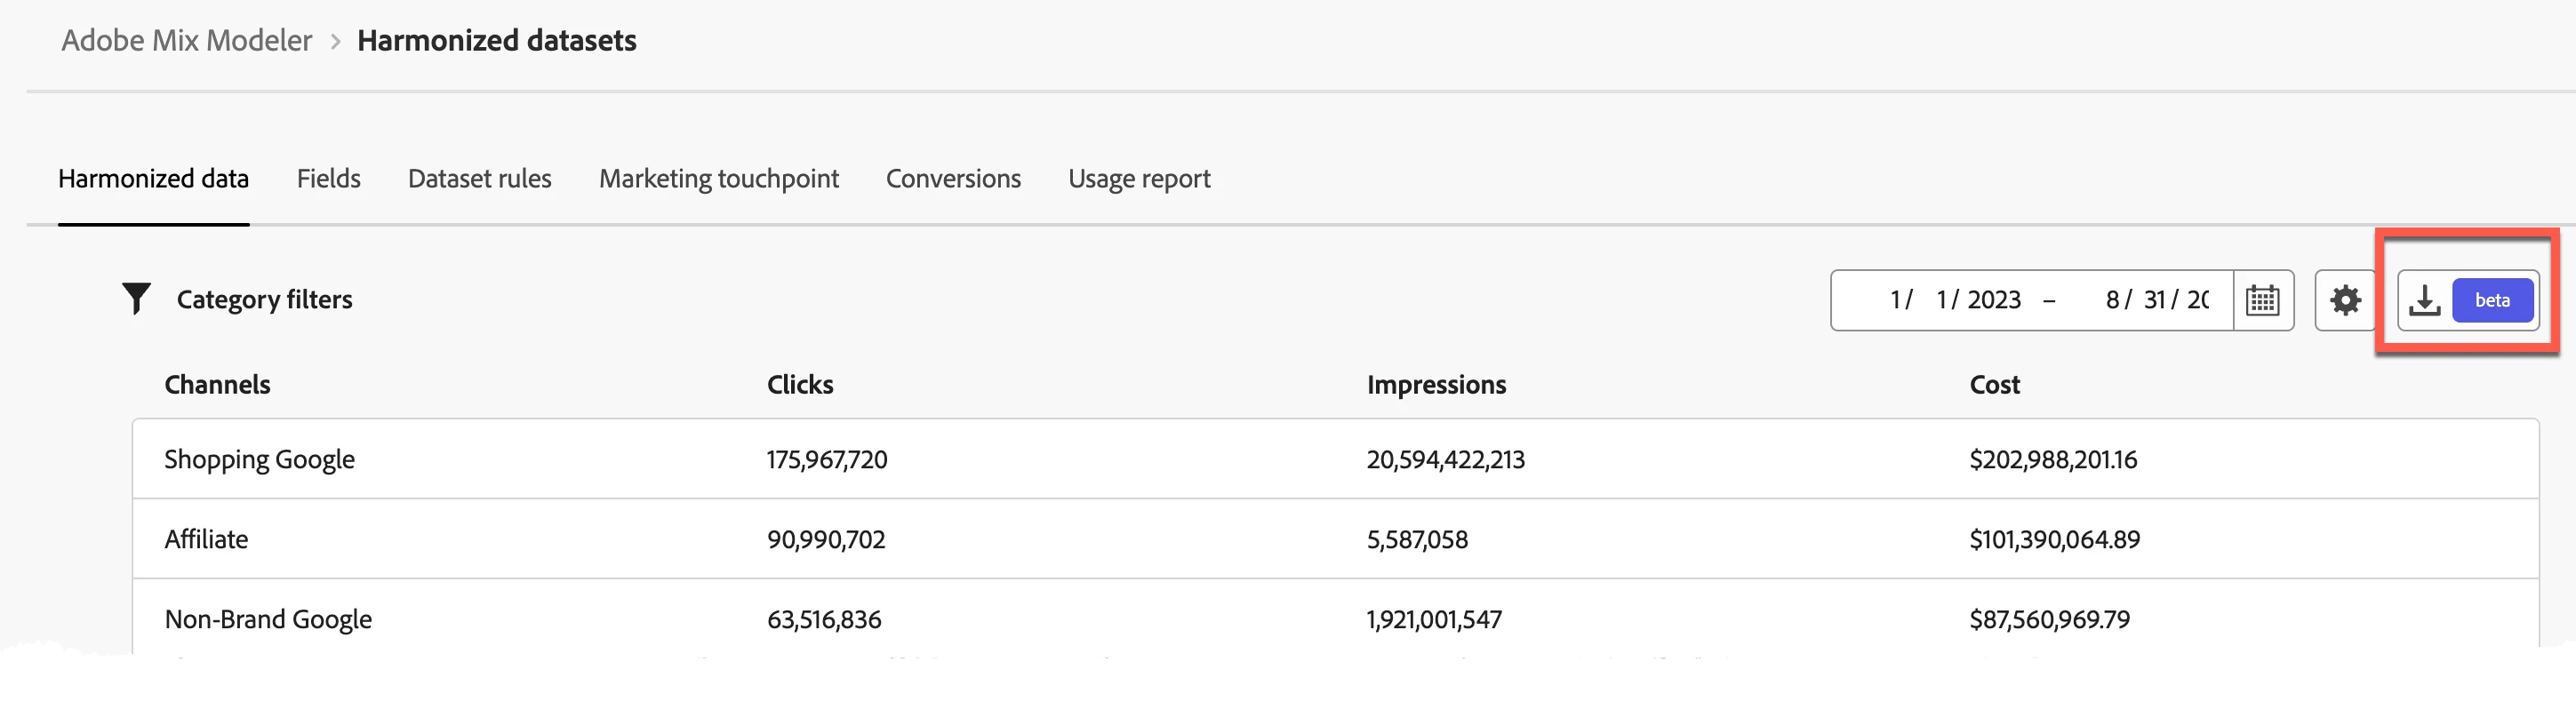Select the Affiliate channel row name
Image resolution: width=2576 pixels, height=702 pixels.
[x=206, y=539]
